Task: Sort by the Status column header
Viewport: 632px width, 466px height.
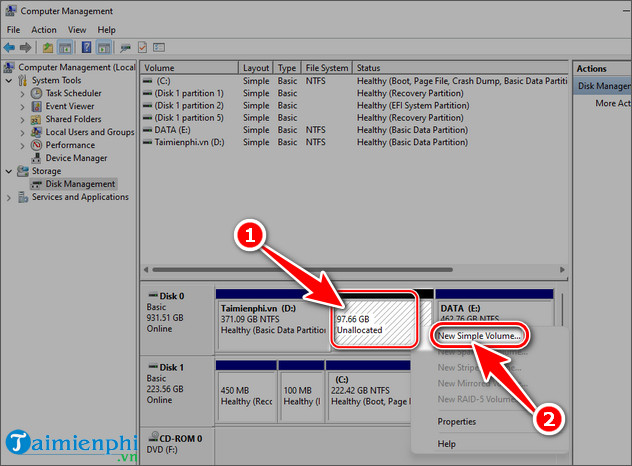Action: click(x=460, y=68)
